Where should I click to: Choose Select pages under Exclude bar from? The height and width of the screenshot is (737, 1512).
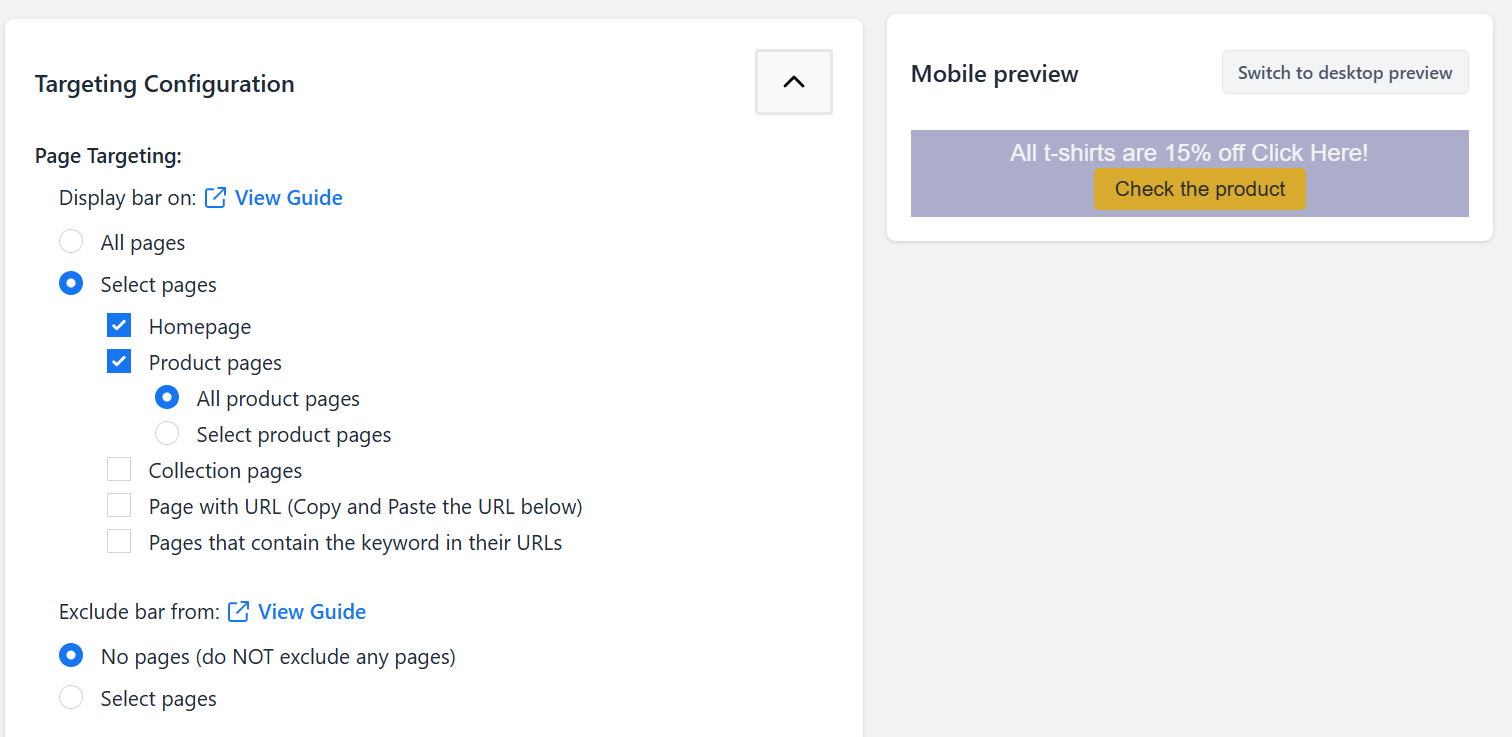71,698
